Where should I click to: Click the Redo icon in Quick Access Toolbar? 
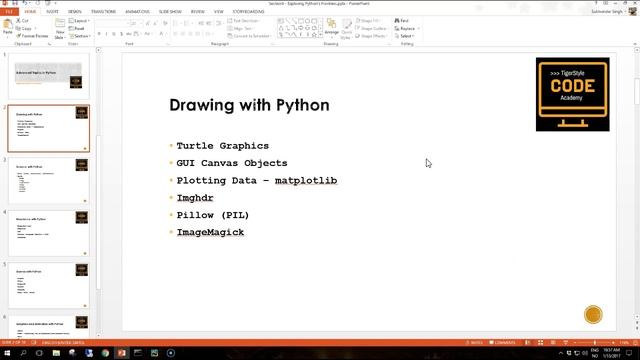tap(38, 3)
